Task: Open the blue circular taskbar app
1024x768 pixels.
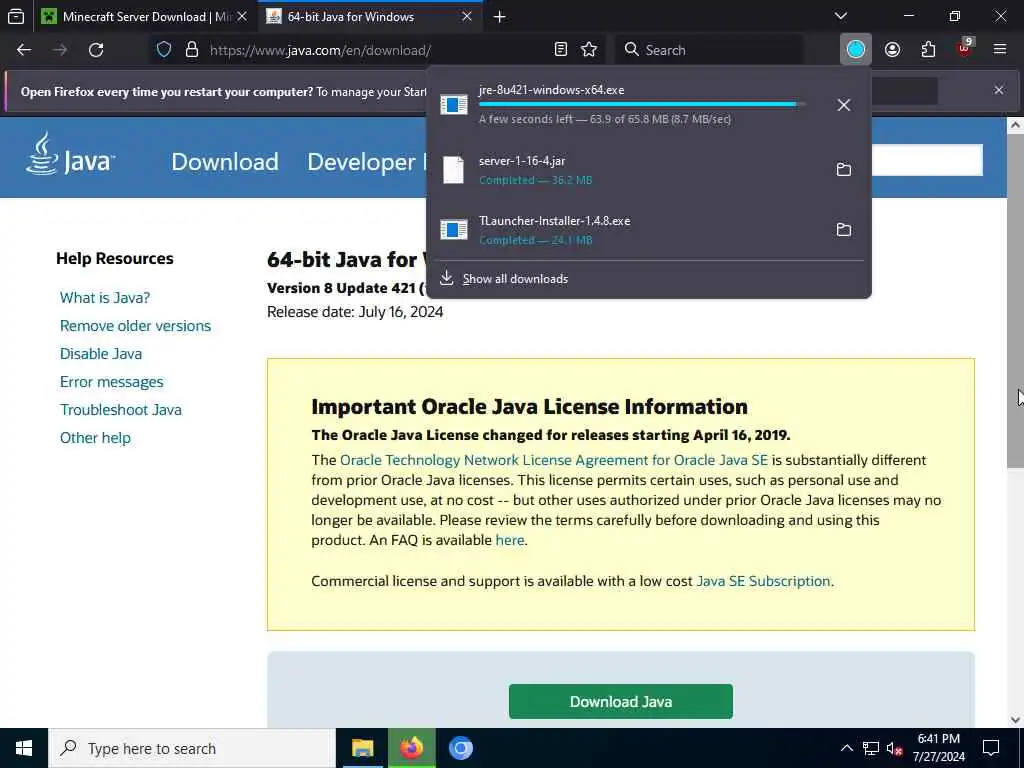Action: tap(460, 748)
